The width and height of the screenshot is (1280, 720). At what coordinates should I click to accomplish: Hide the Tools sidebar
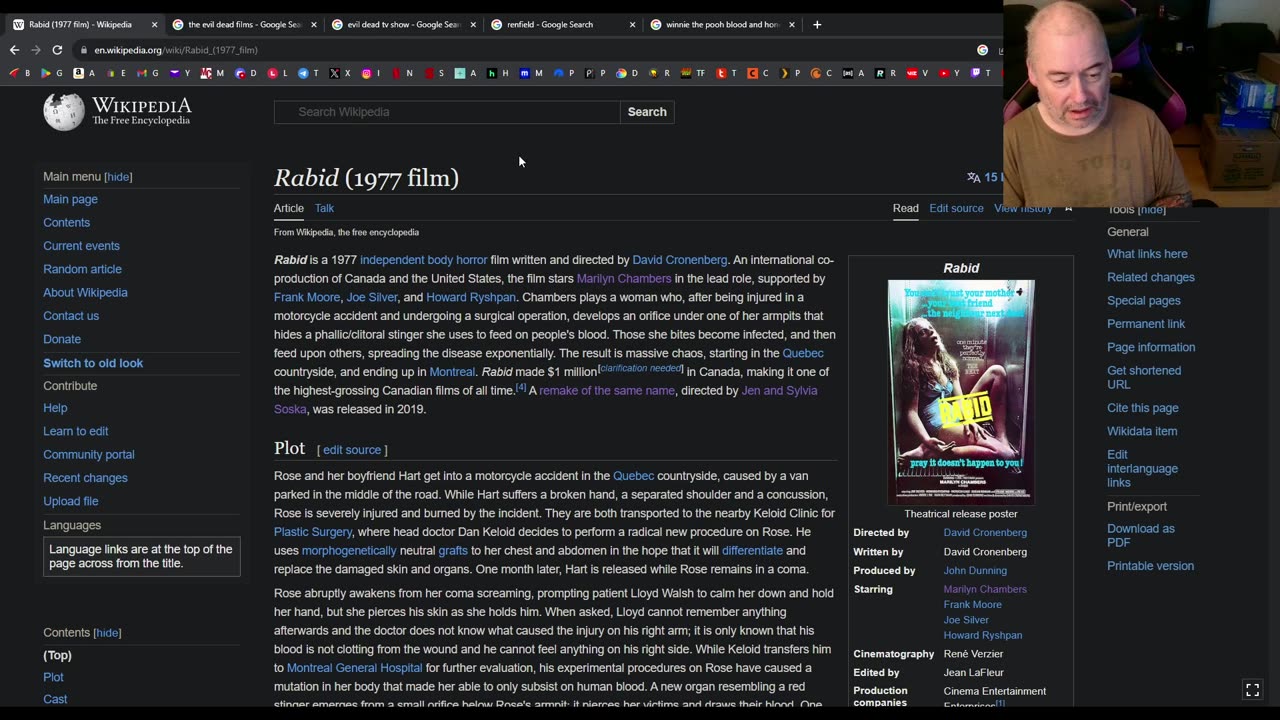point(1152,209)
